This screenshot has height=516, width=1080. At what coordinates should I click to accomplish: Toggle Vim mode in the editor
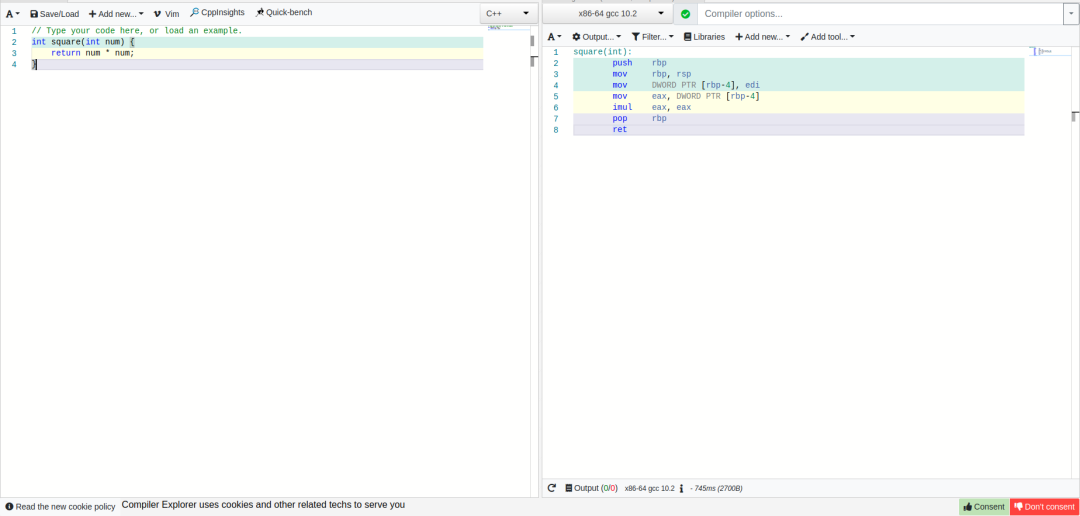pyautogui.click(x=166, y=14)
